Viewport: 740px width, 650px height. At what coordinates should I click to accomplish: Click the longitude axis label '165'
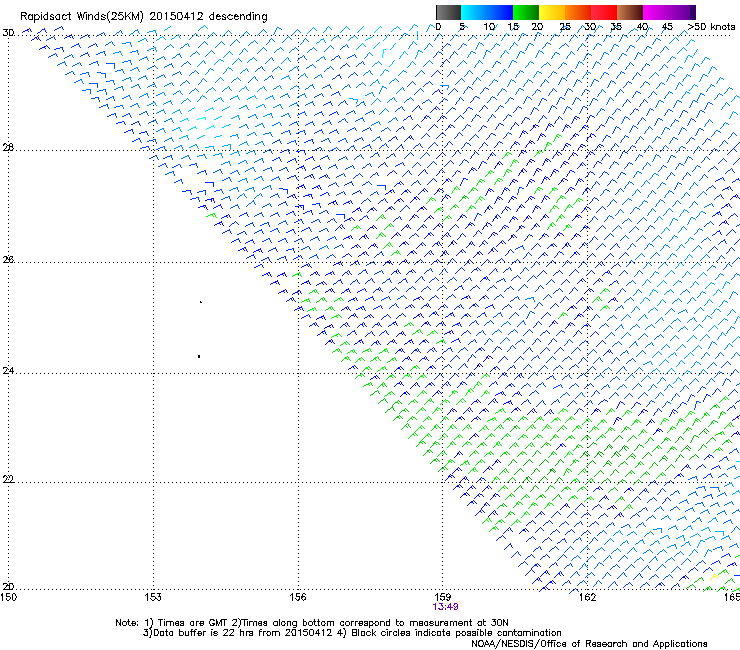pos(732,597)
